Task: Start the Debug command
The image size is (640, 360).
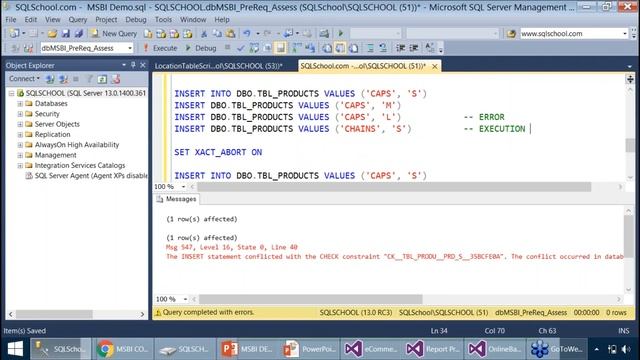Action: point(200,48)
